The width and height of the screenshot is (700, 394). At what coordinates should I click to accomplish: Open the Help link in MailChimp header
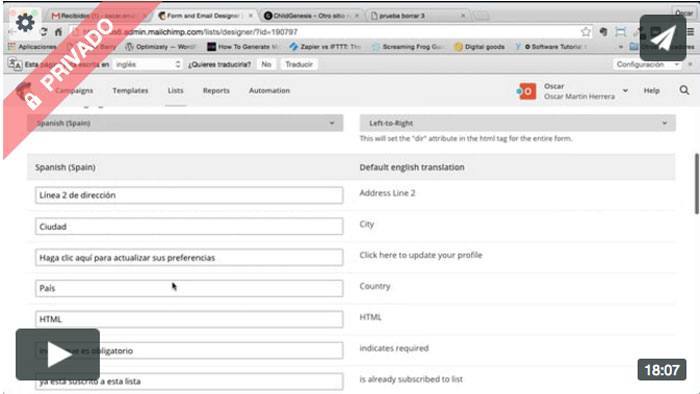coord(651,91)
